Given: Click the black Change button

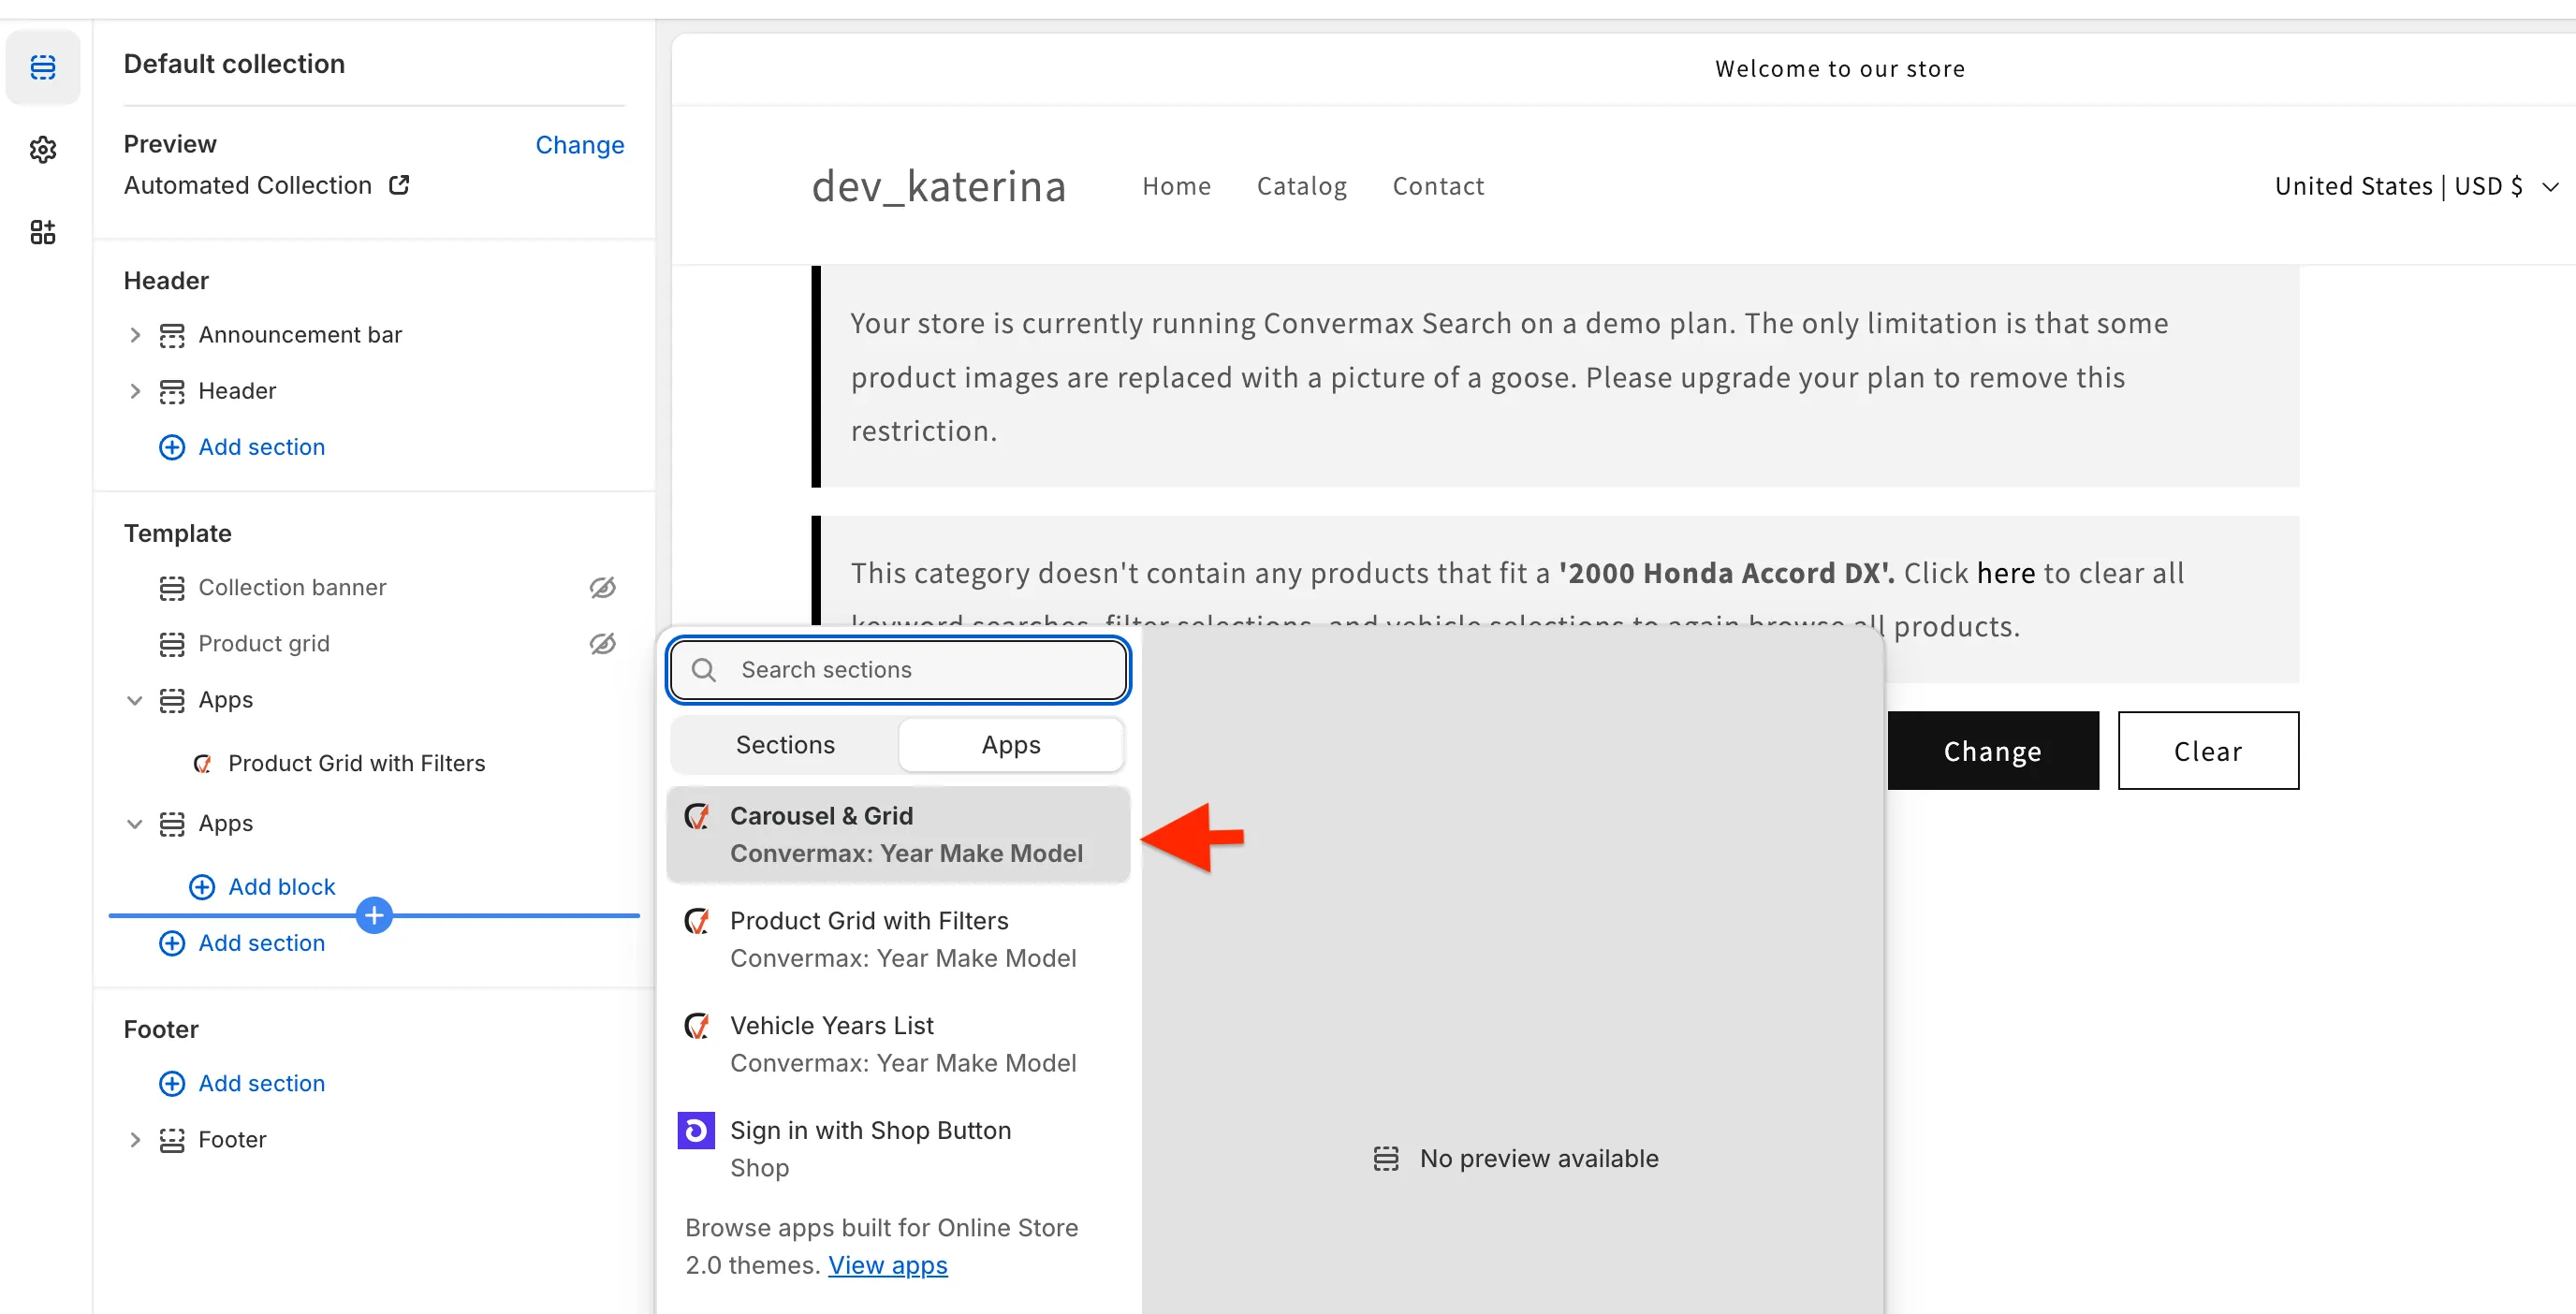Looking at the screenshot, I should pos(1992,751).
